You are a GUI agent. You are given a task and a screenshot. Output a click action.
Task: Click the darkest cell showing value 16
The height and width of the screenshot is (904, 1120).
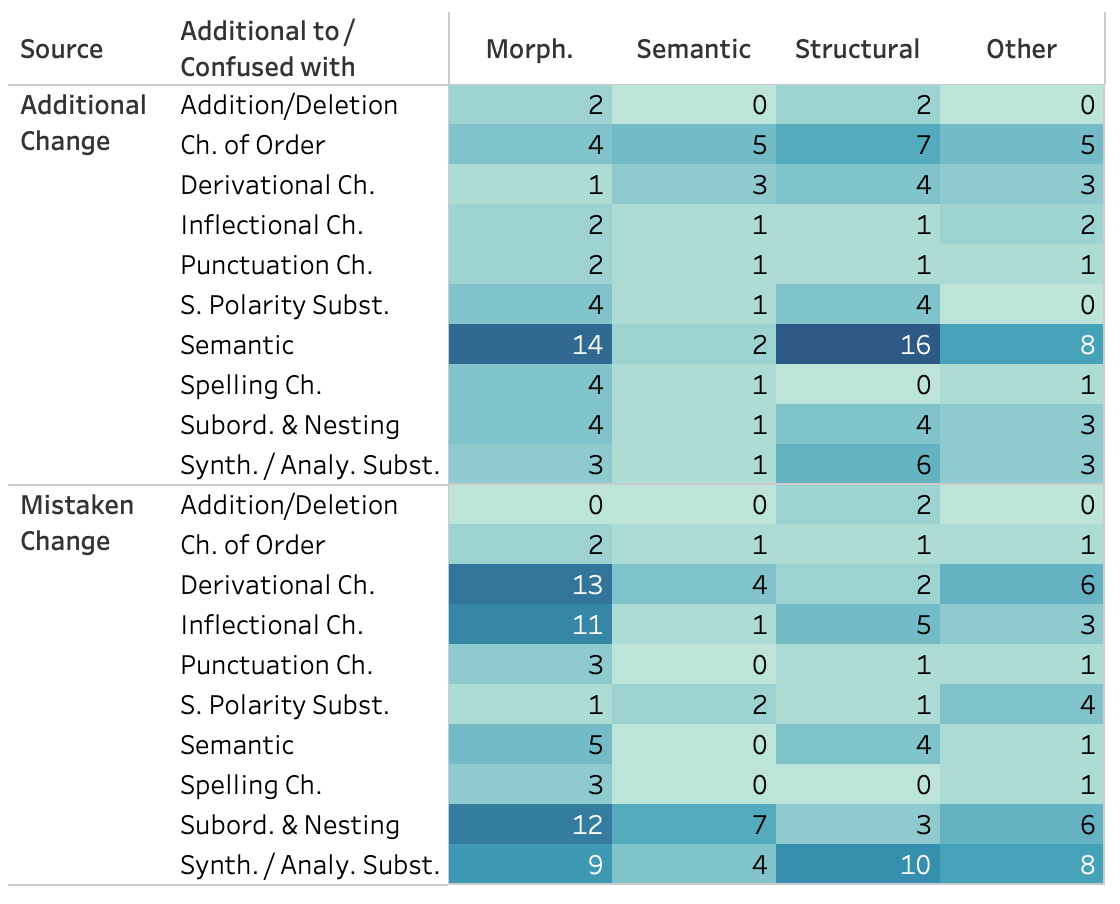coord(857,345)
